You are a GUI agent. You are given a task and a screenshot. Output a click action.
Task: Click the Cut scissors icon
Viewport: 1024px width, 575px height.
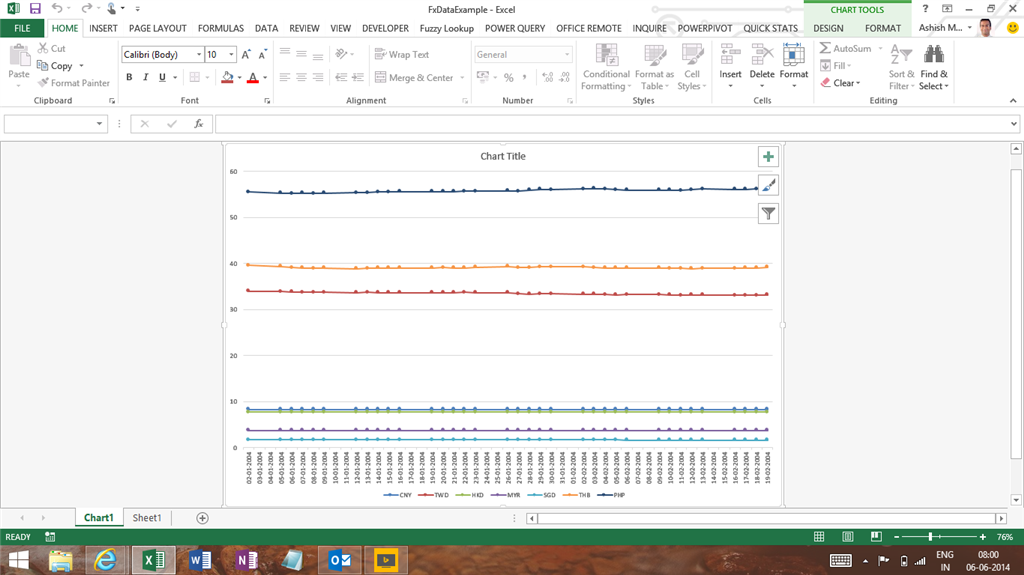[43, 48]
